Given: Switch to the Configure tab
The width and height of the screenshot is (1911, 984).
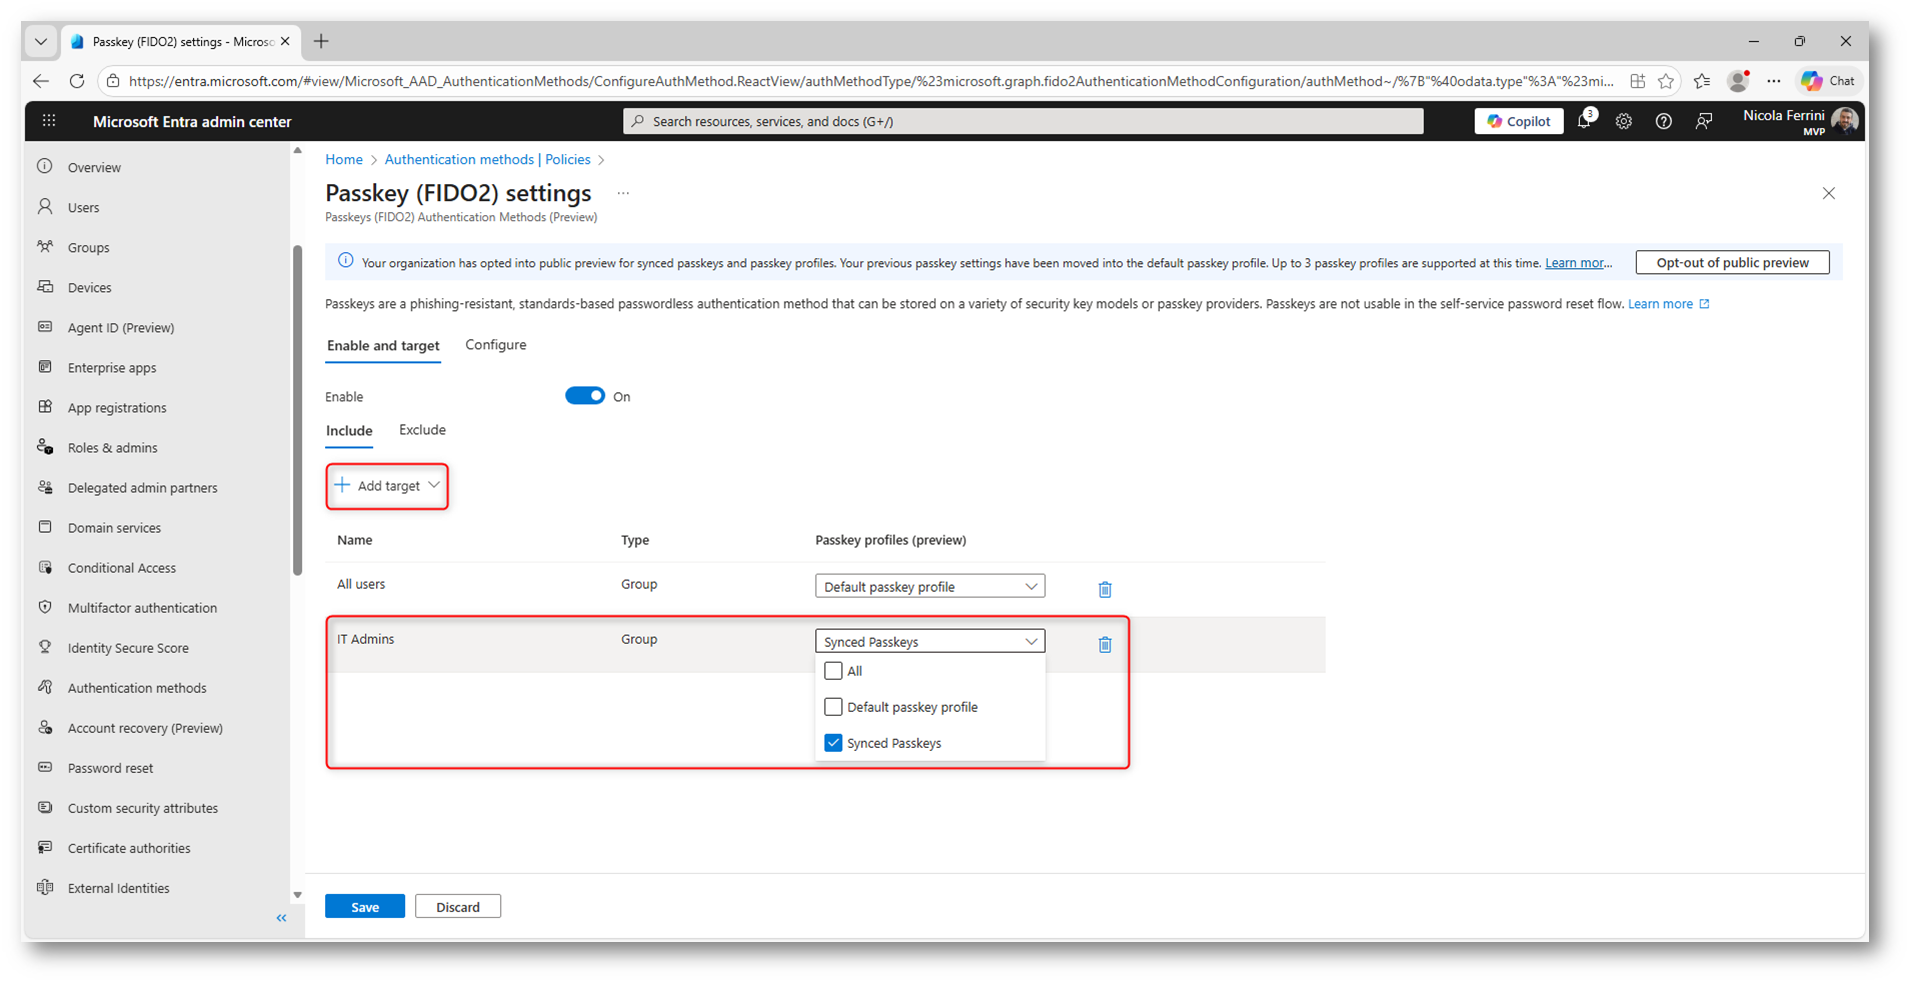Looking at the screenshot, I should [x=495, y=345].
